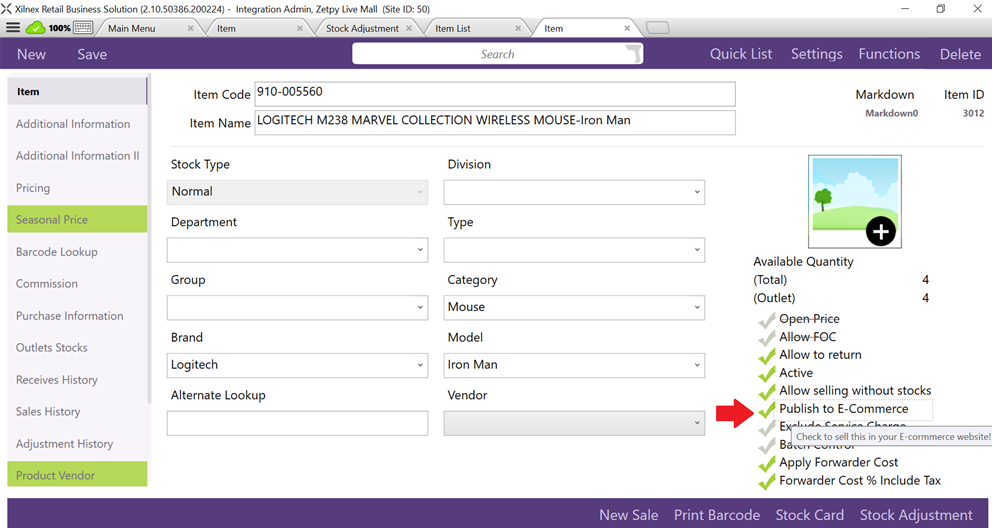Click the Alternate Lookup input field

pos(297,423)
